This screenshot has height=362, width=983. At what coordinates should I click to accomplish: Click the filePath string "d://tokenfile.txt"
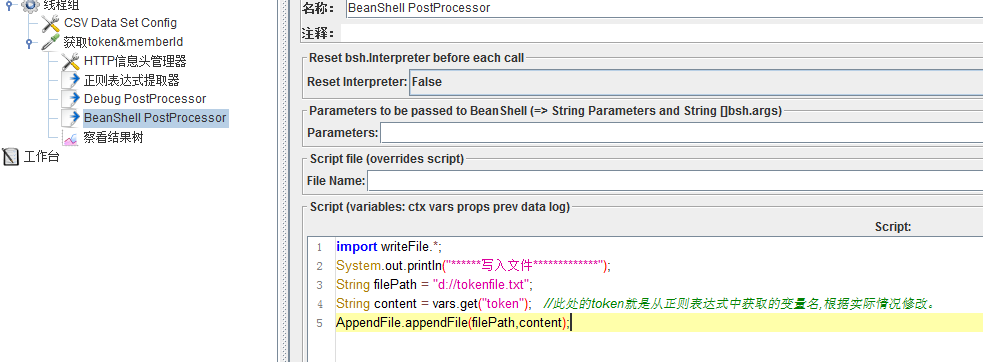482,284
